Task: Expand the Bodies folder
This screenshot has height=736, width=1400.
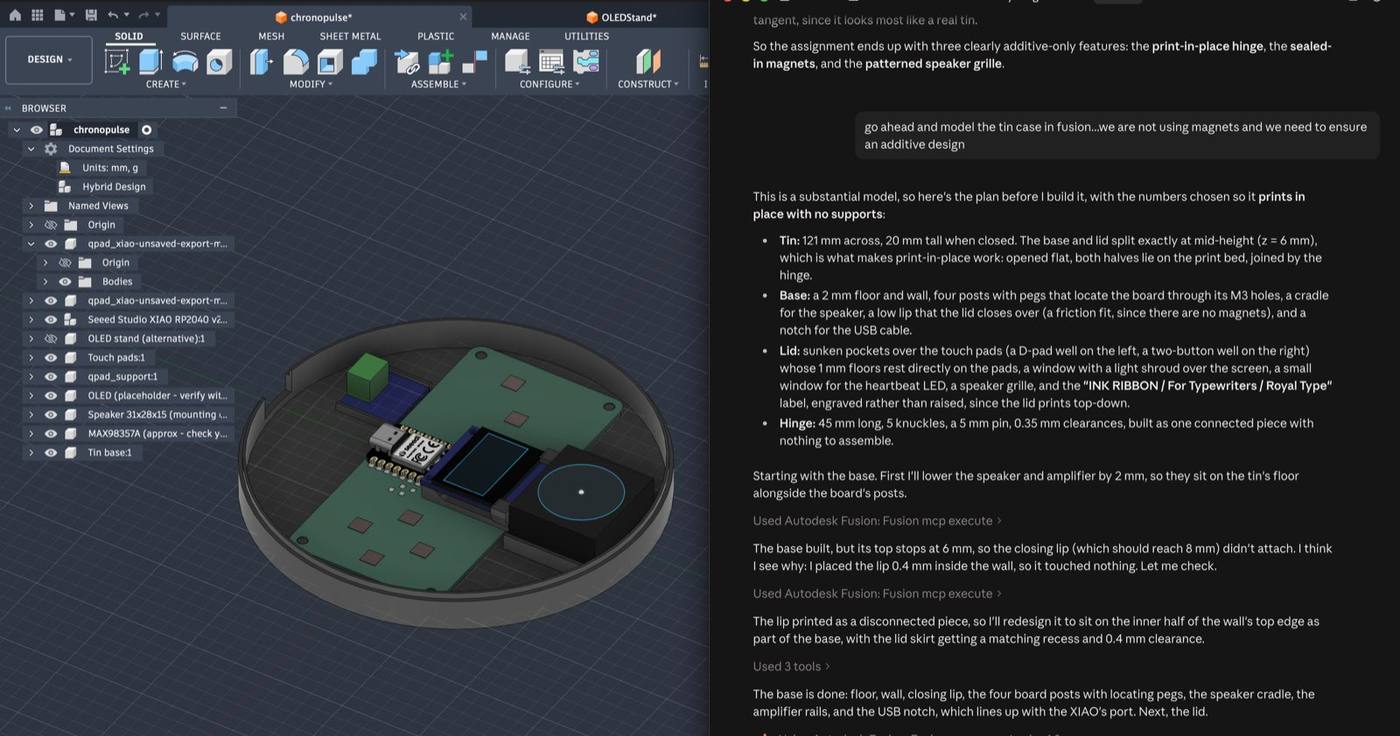Action: pyautogui.click(x=45, y=282)
